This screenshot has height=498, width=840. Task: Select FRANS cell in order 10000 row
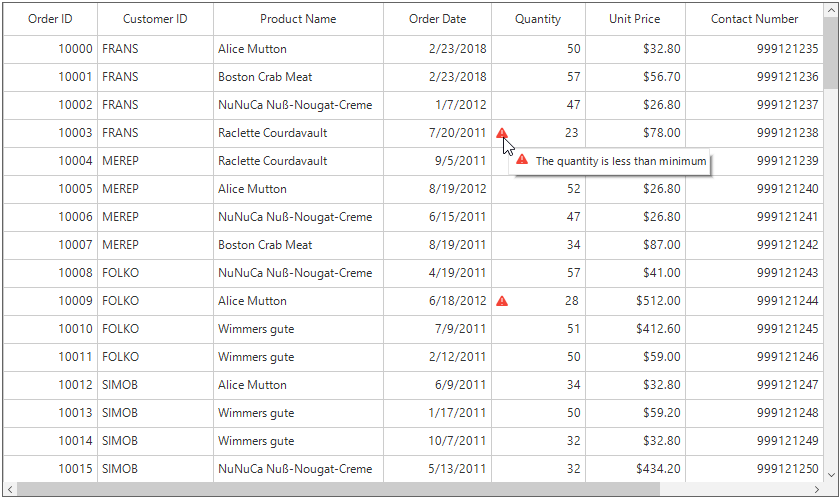click(x=155, y=49)
